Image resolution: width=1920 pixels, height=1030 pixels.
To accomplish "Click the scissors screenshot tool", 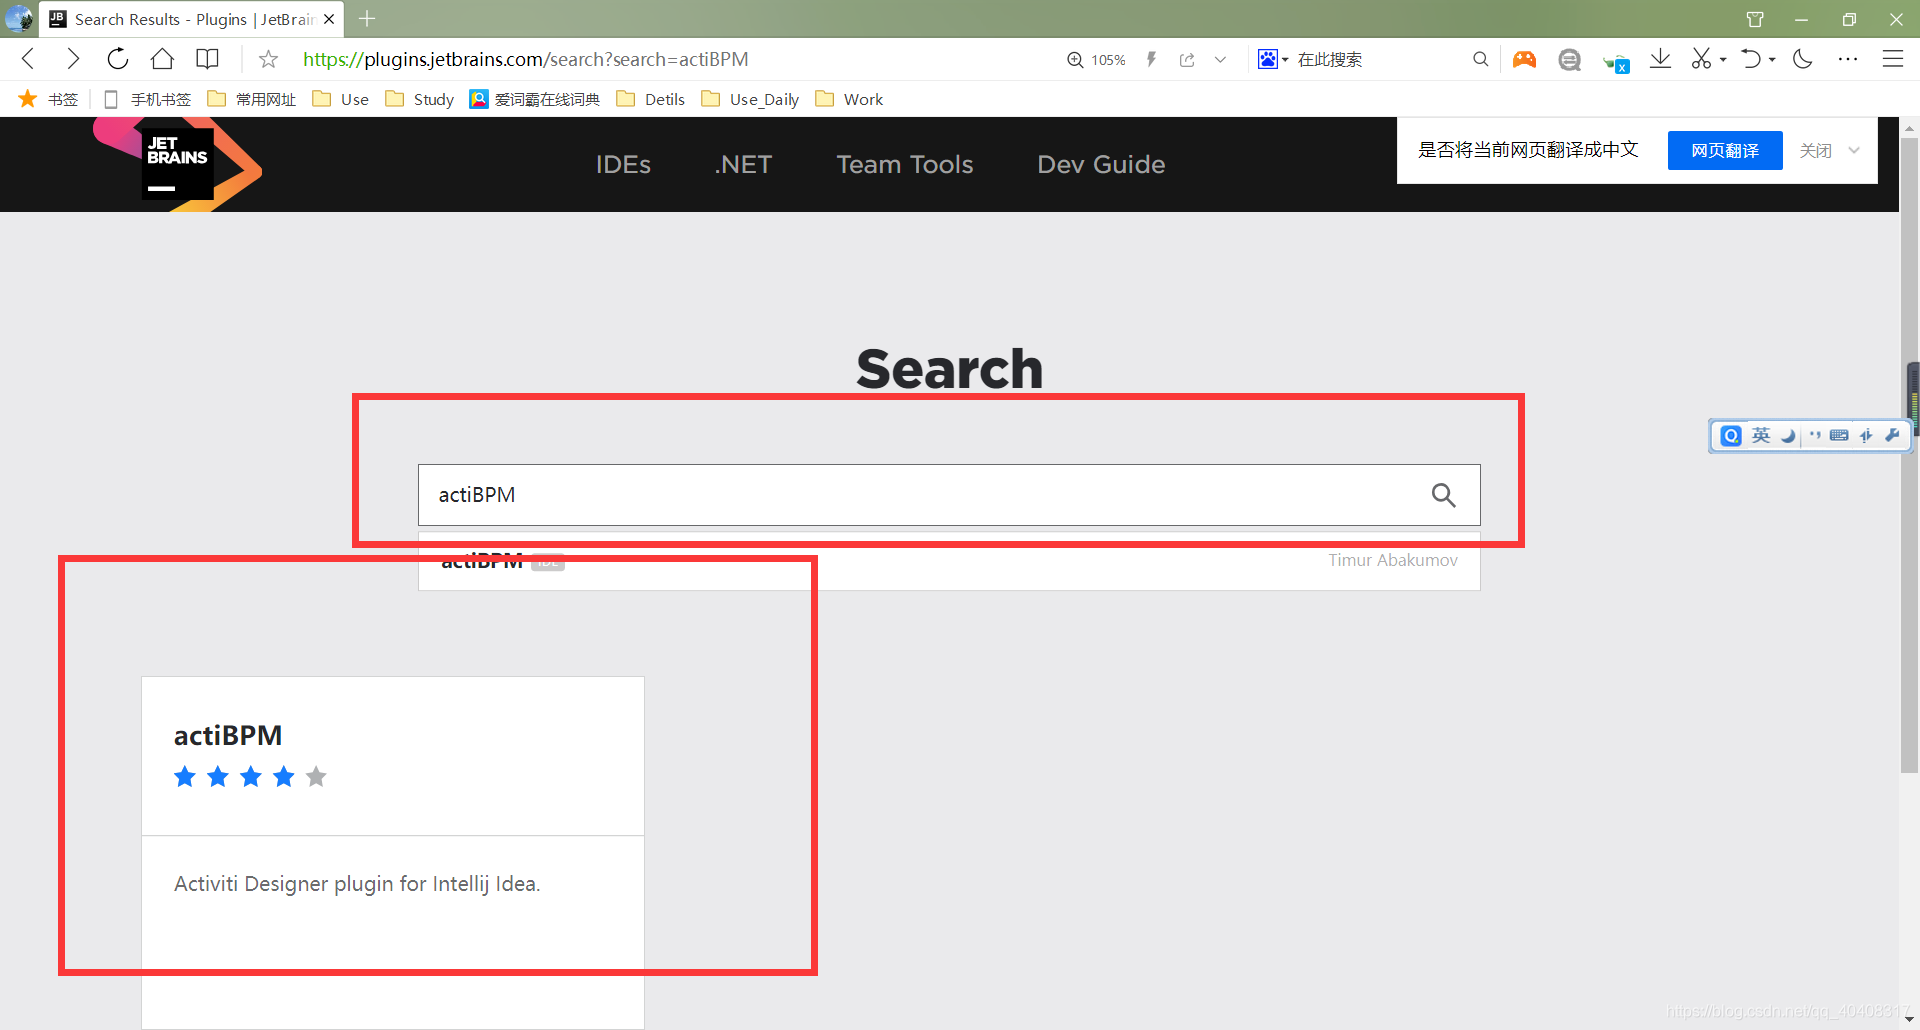I will pos(1701,59).
